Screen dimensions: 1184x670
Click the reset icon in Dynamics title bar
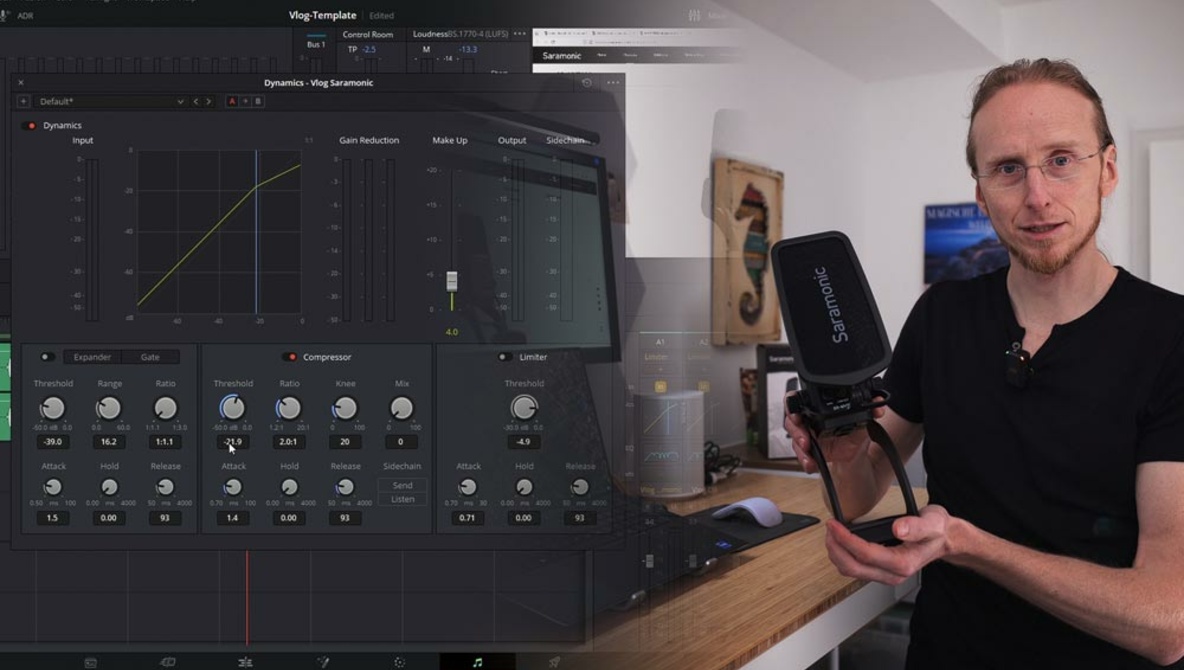(x=587, y=82)
